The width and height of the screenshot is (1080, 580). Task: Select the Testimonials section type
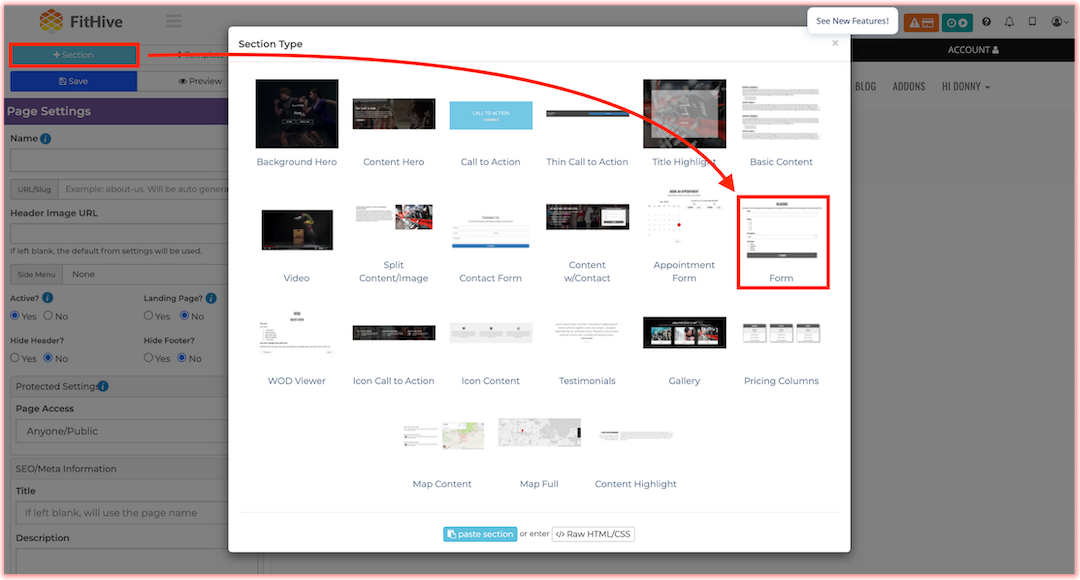[588, 331]
